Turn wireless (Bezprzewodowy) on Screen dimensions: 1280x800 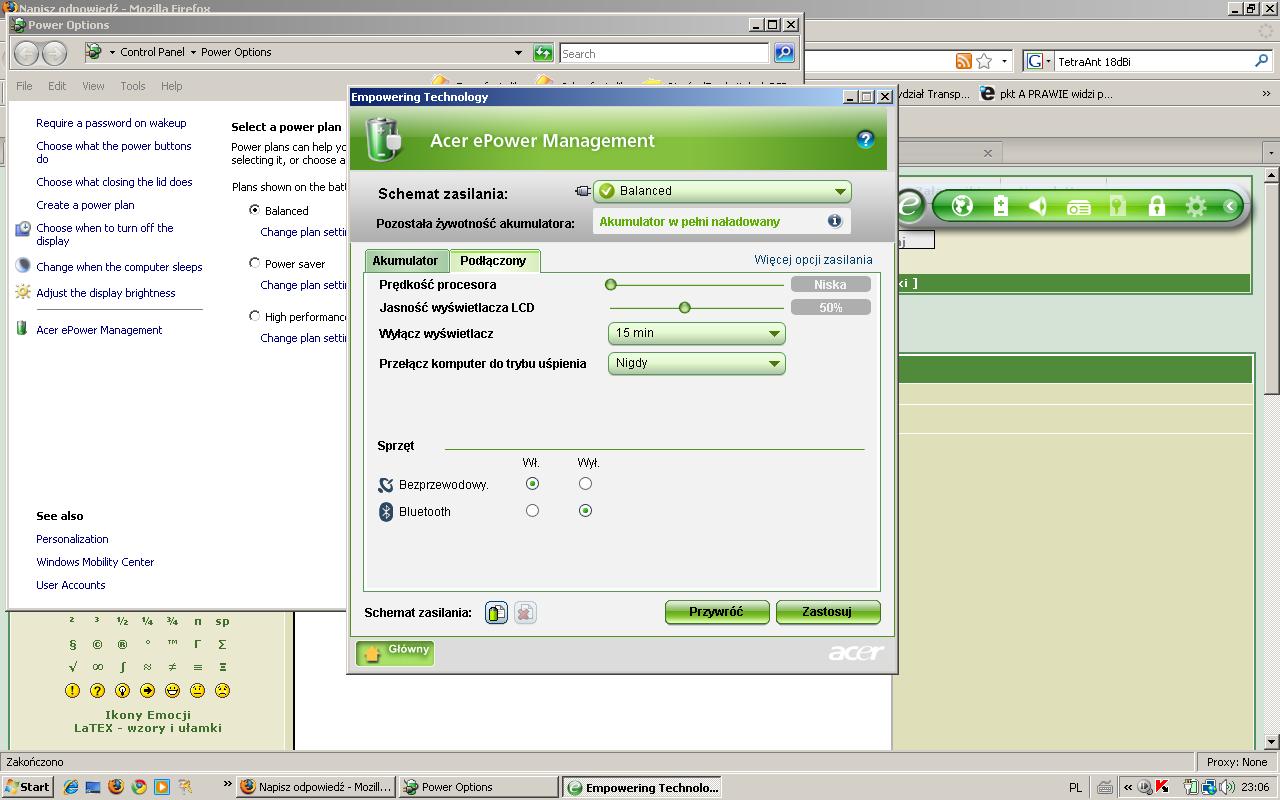pos(532,484)
